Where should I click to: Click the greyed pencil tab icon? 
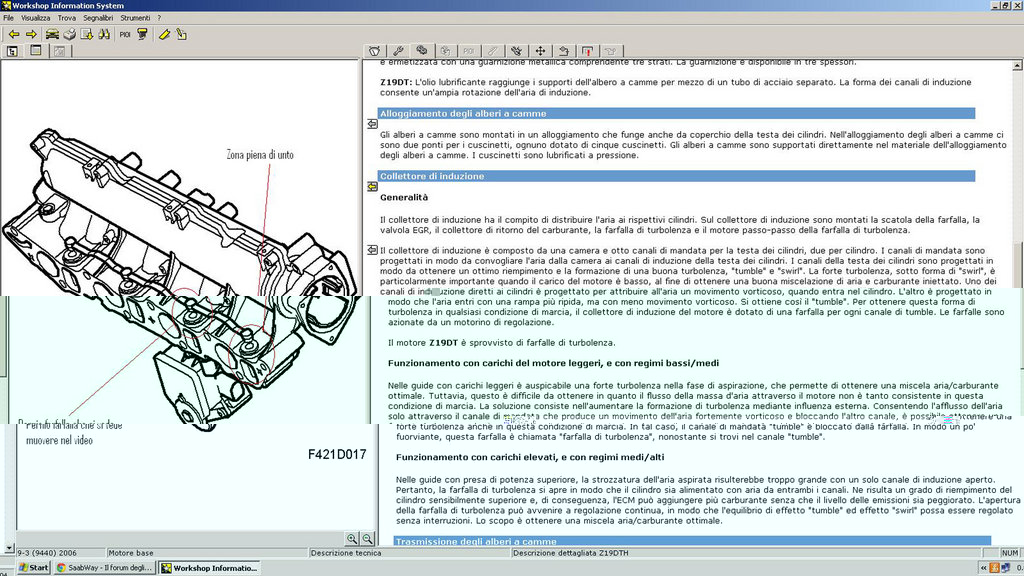pyautogui.click(x=492, y=51)
